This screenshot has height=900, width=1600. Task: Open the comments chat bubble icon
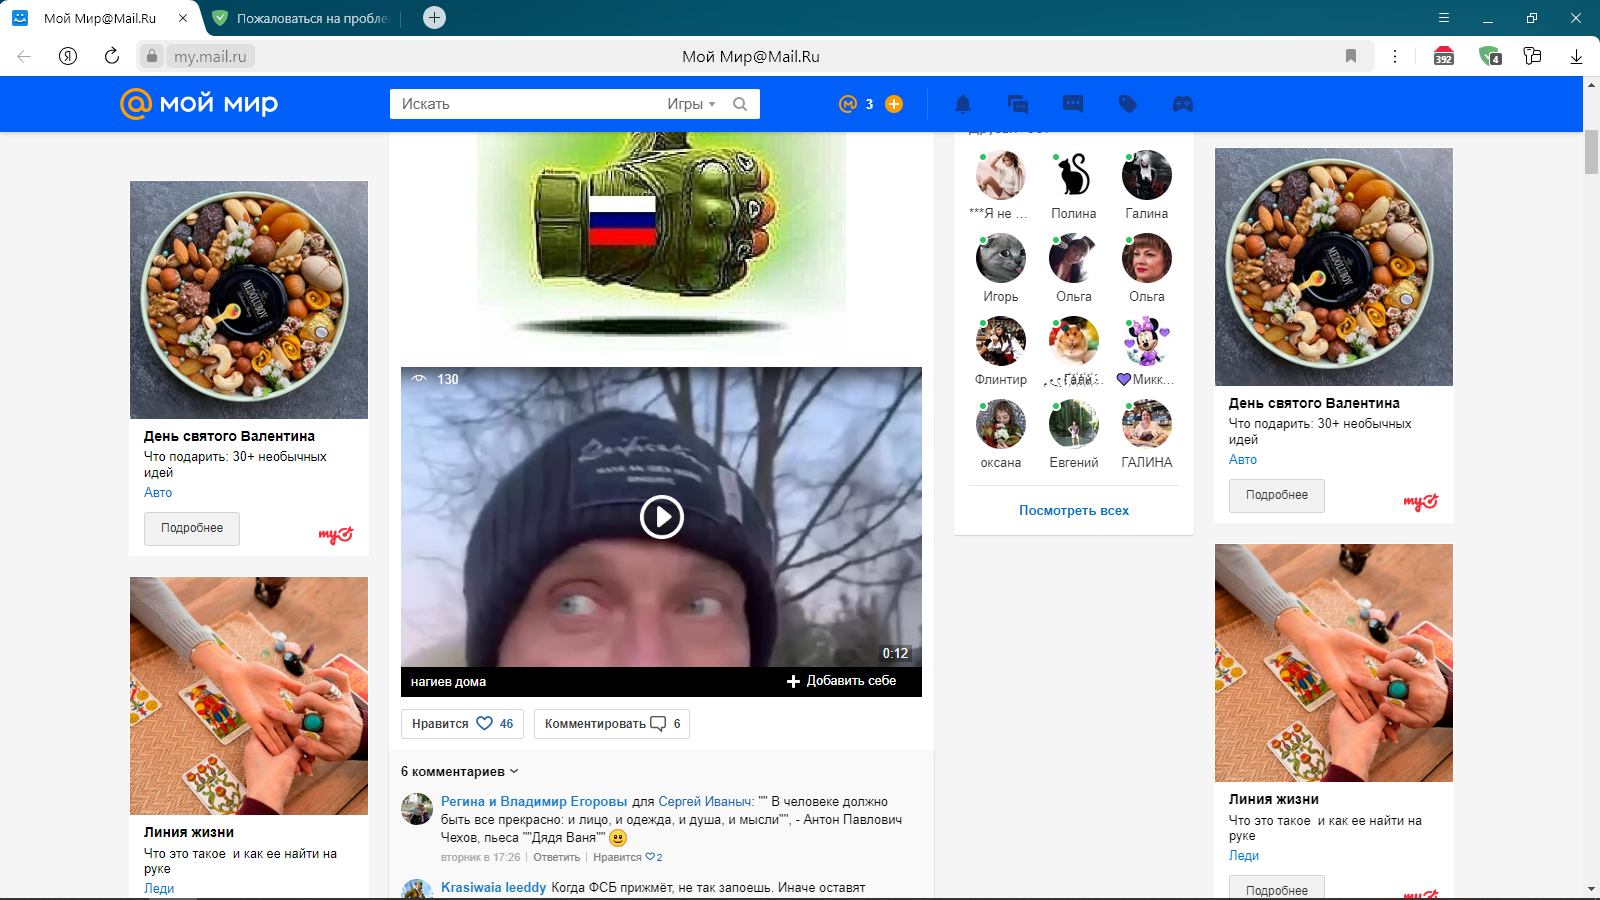pos(1073,103)
